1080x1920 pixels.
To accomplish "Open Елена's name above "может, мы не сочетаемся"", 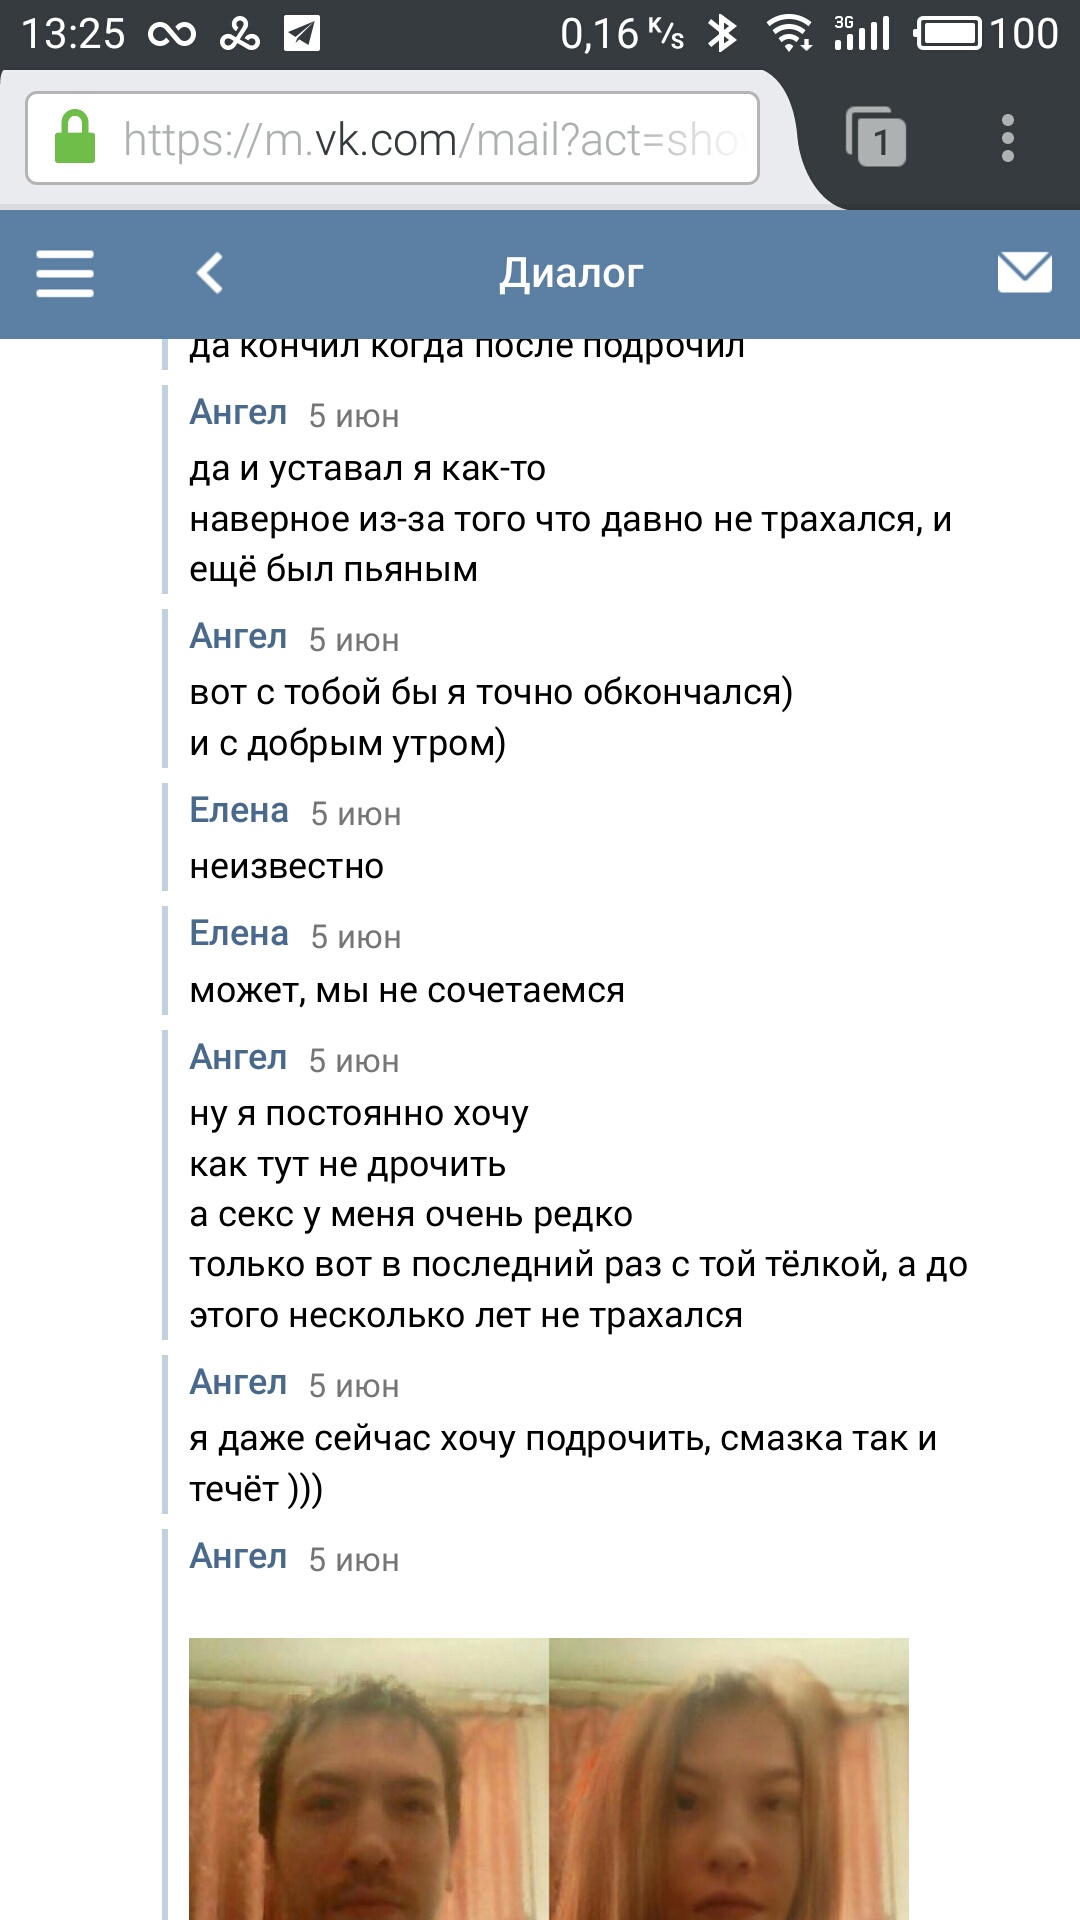I will [x=239, y=934].
